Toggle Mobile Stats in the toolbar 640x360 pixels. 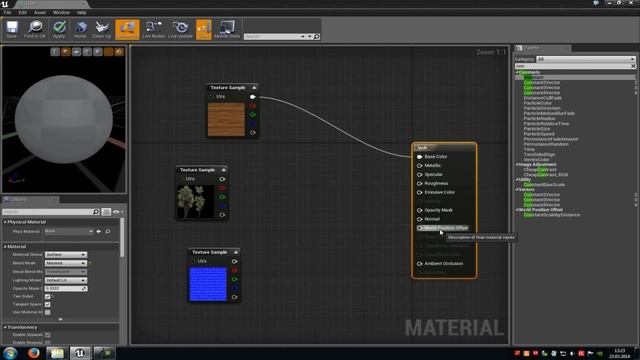[x=227, y=29]
